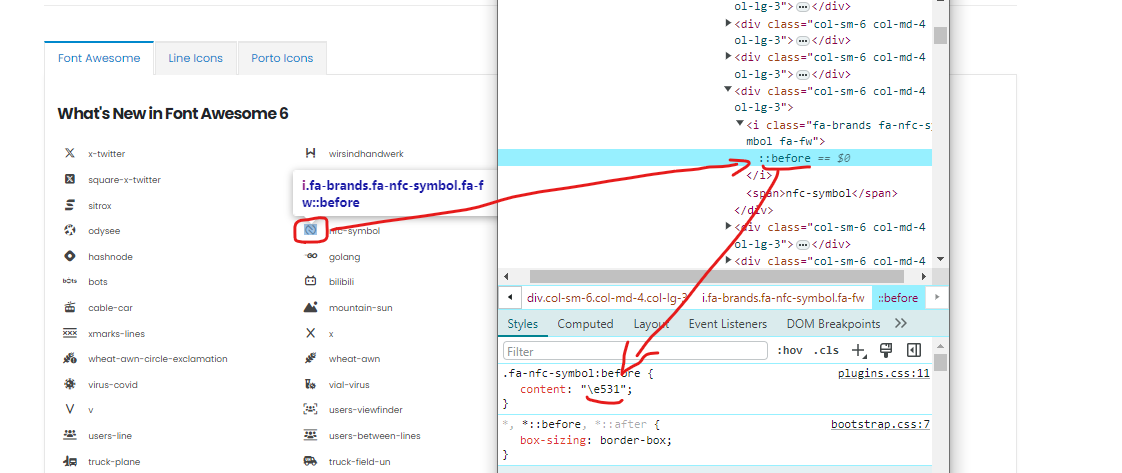Open the Layout tab
1122x473 pixels.
651,323
